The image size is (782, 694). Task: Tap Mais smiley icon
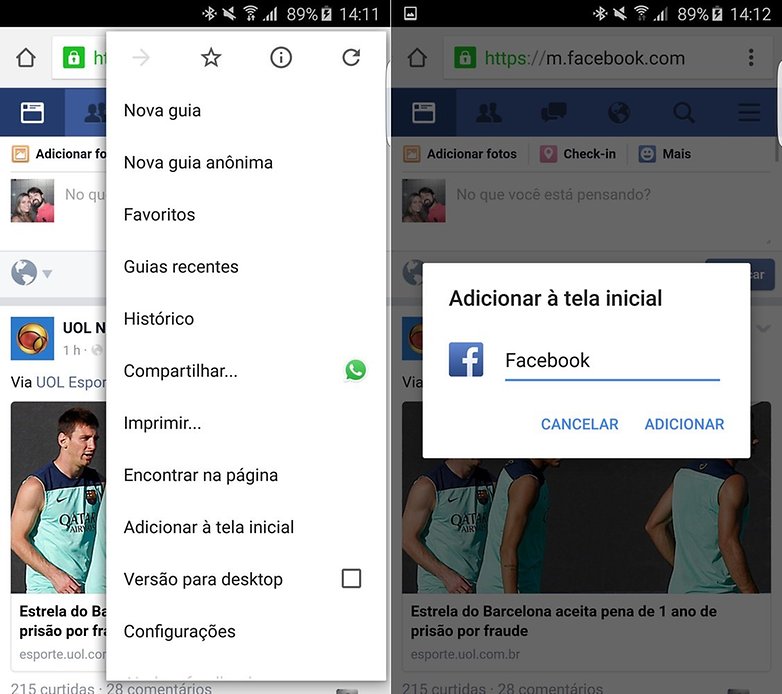pos(647,154)
